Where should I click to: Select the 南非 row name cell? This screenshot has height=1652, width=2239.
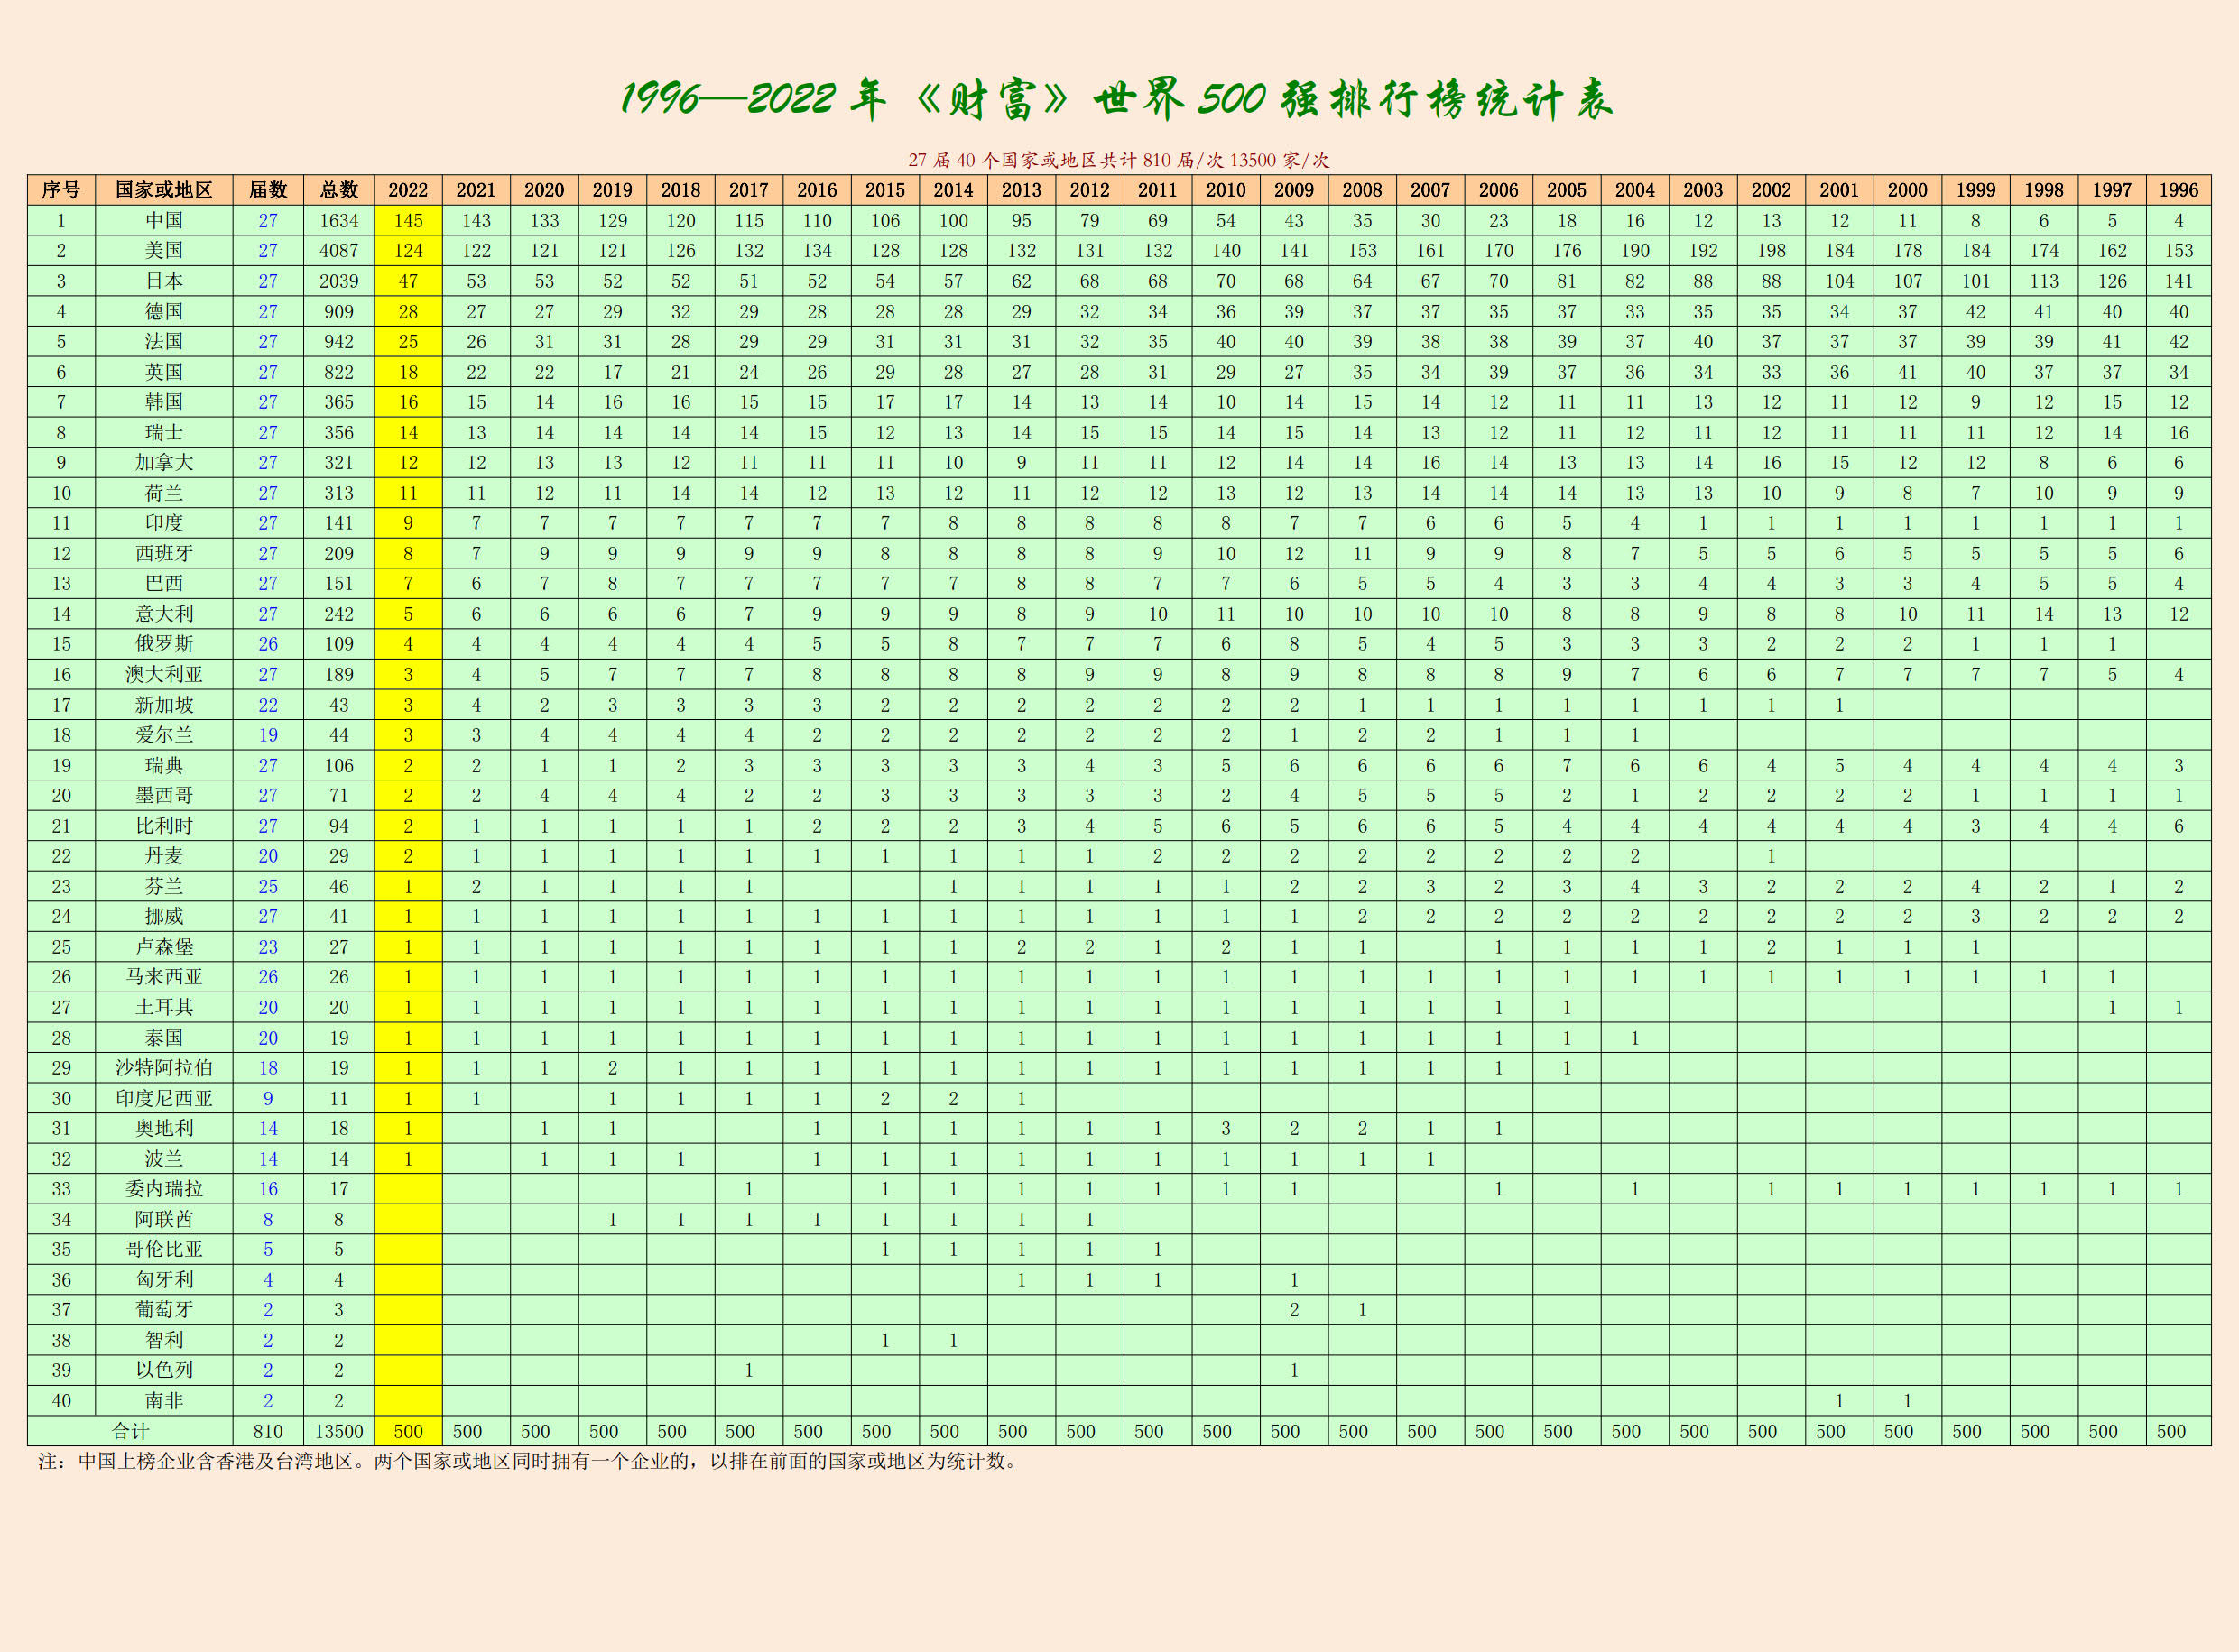164,1400
